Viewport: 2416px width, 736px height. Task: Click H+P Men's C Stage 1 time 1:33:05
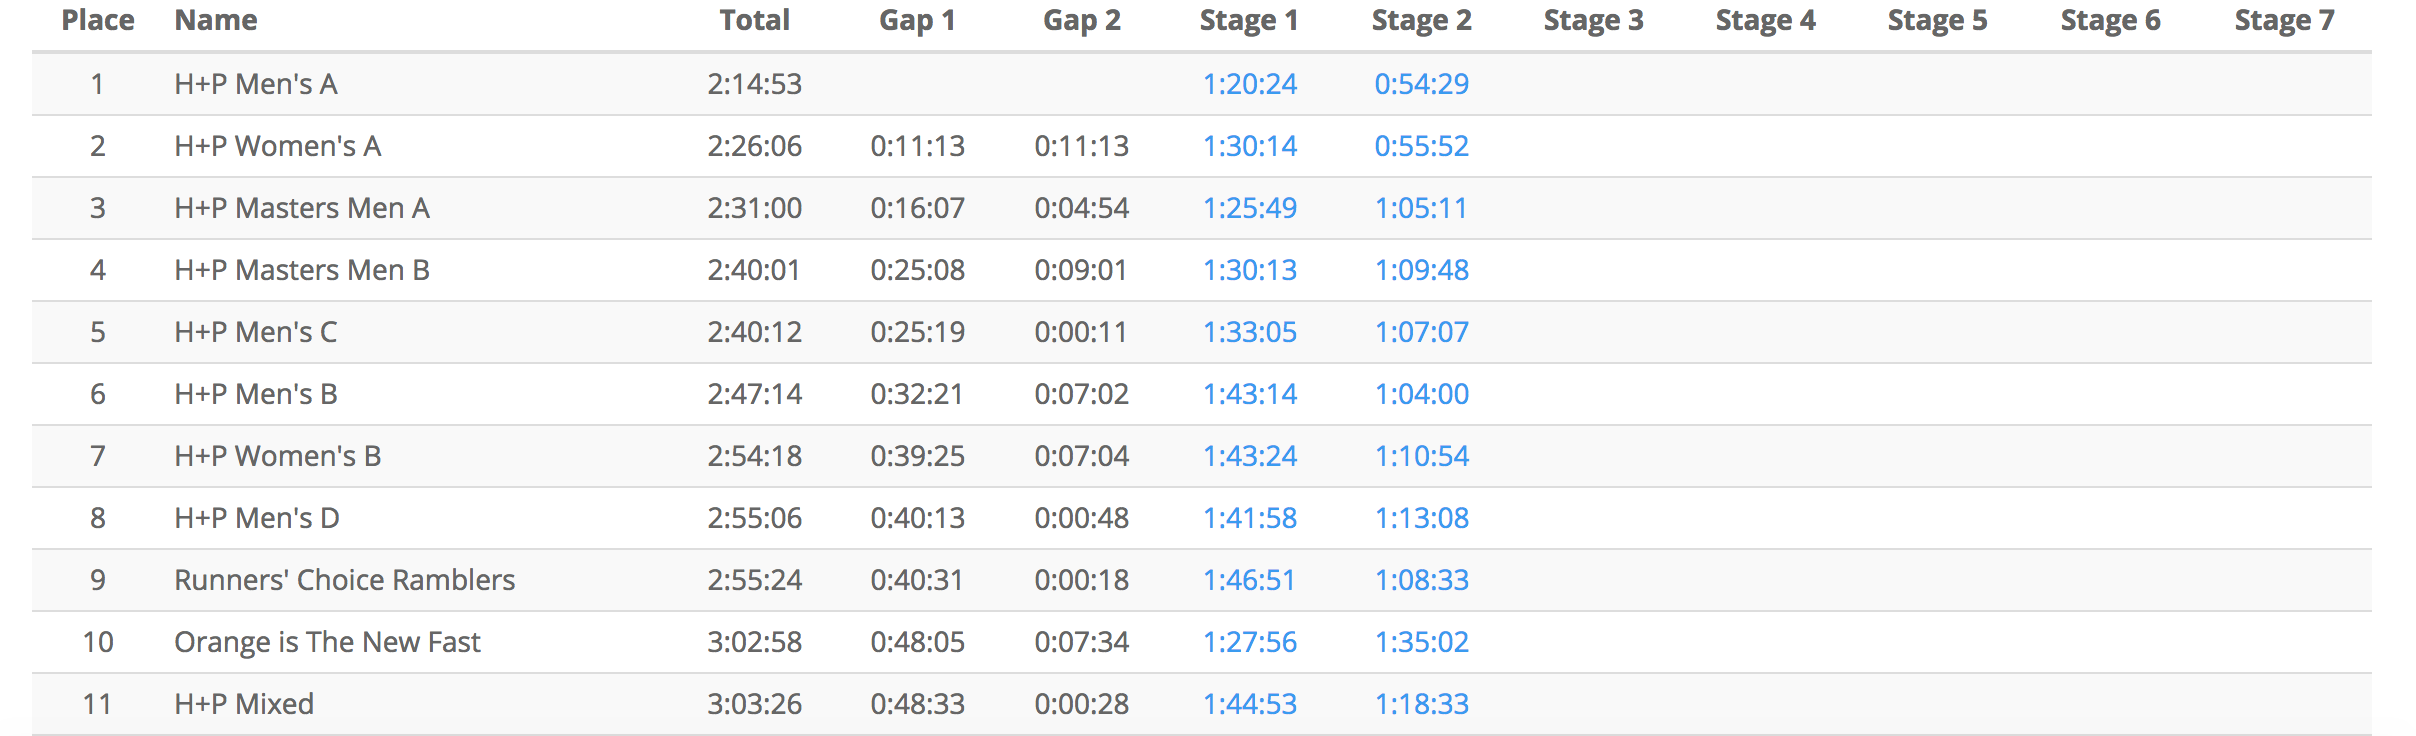1249,332
